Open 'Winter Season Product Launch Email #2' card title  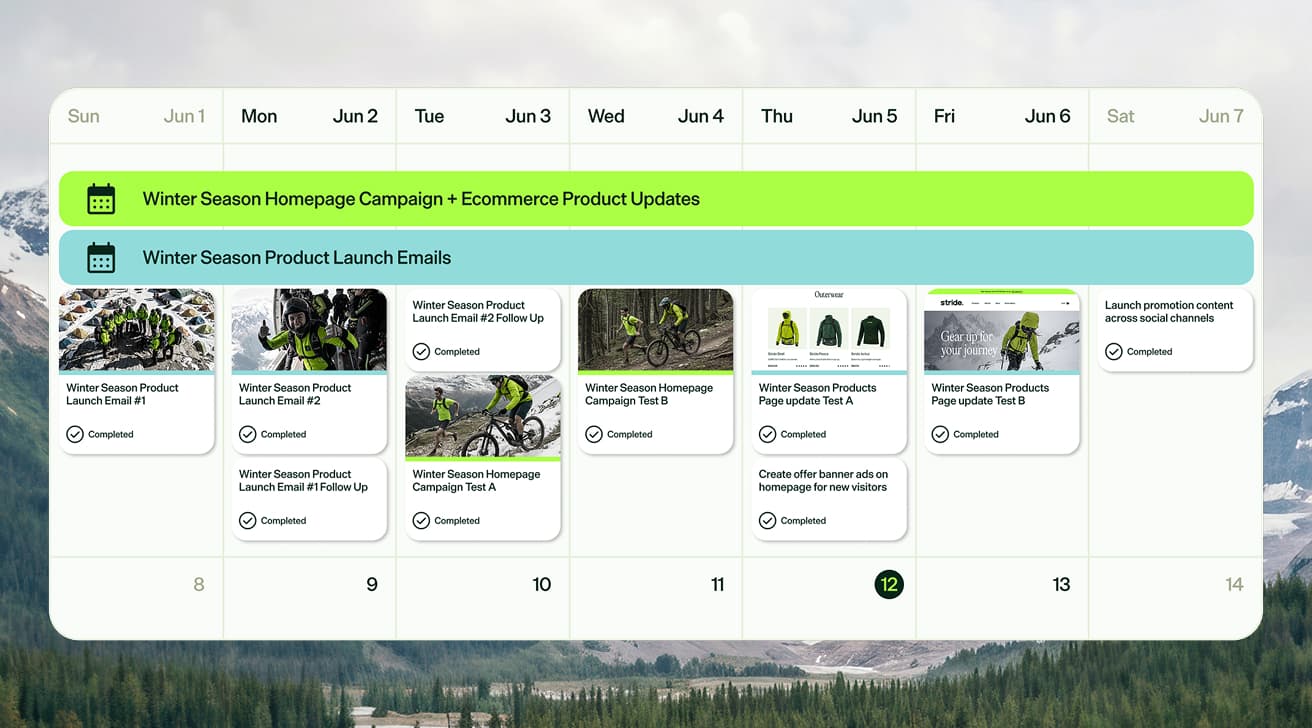tap(296, 394)
